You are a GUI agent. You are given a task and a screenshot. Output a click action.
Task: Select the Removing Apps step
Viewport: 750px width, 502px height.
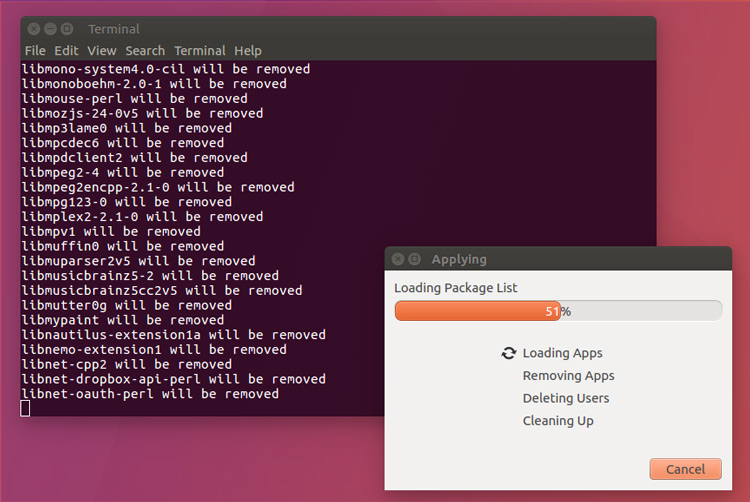point(568,376)
